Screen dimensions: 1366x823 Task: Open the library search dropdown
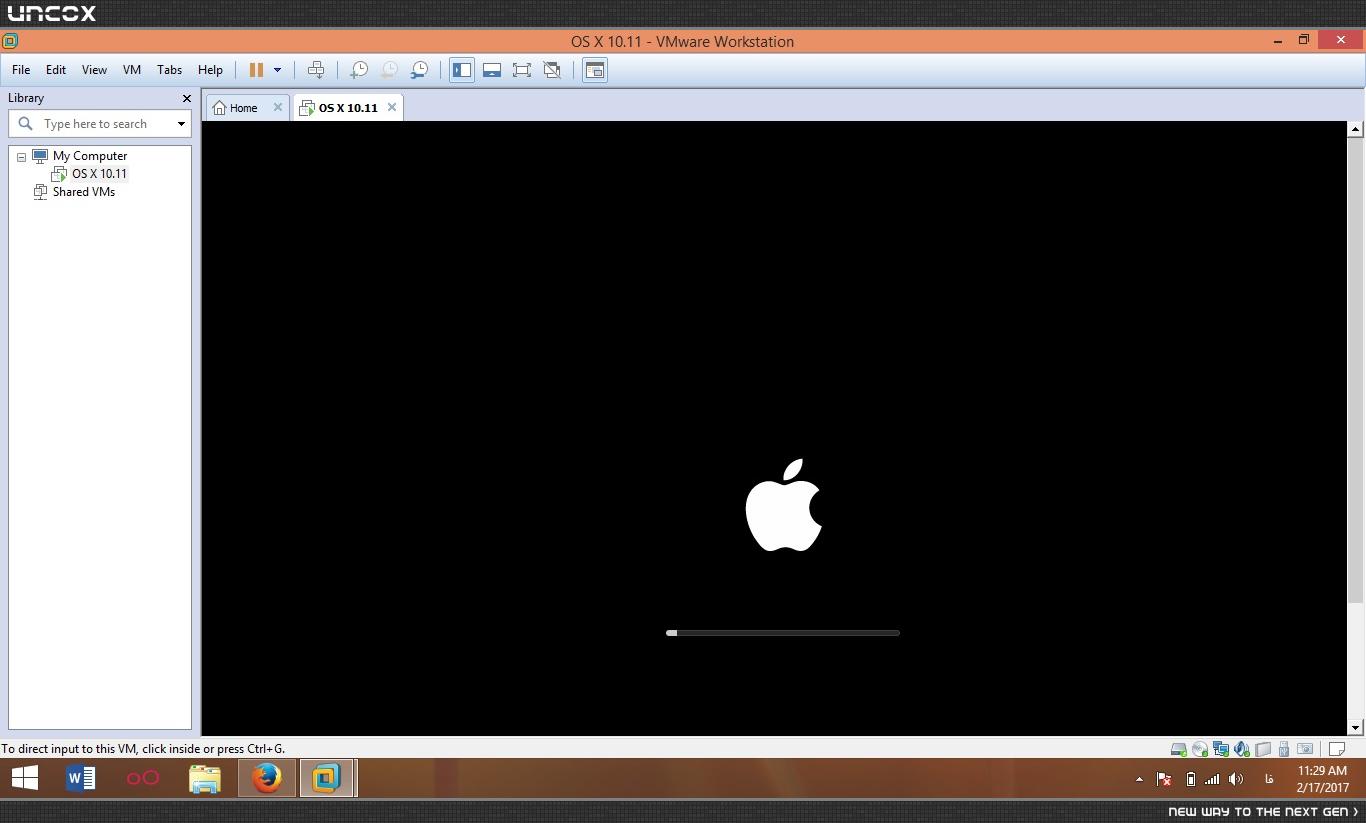tap(181, 124)
